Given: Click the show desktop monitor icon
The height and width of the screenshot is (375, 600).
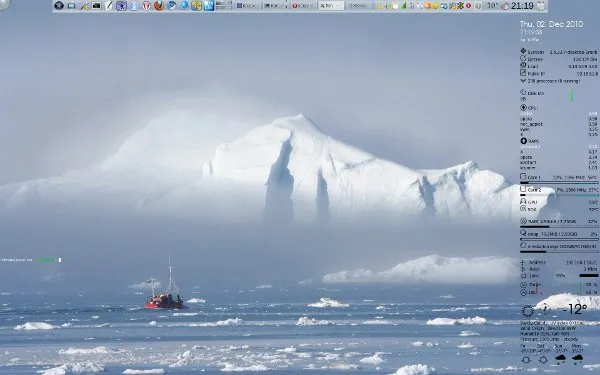Looking at the screenshot, I should point(72,6).
